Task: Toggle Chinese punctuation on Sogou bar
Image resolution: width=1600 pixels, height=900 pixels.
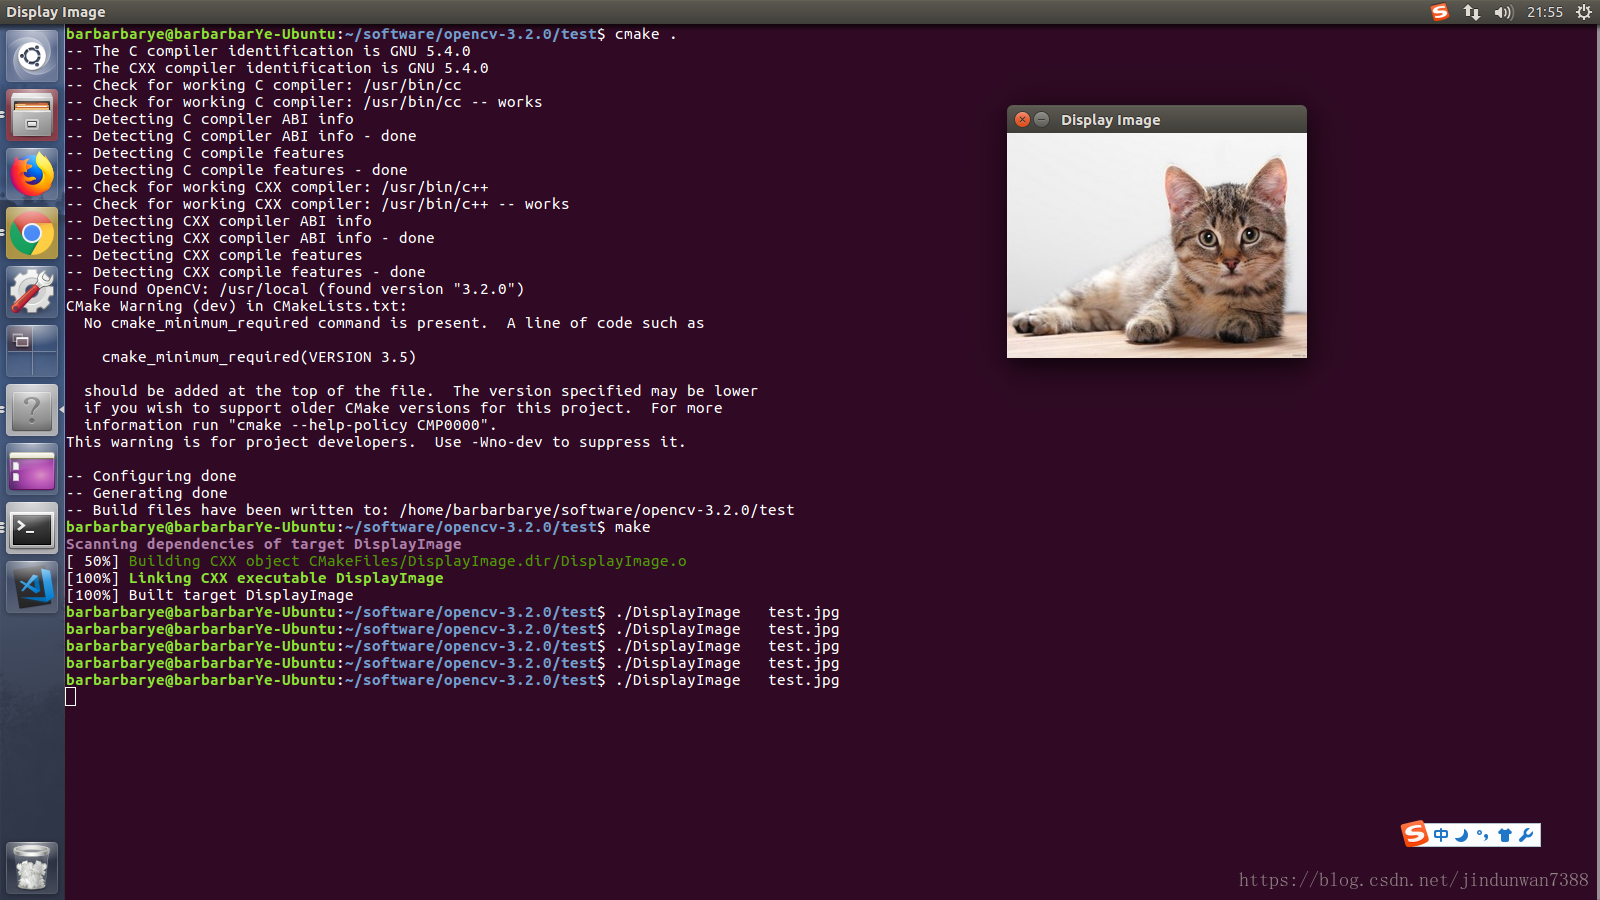Action: click(1482, 835)
